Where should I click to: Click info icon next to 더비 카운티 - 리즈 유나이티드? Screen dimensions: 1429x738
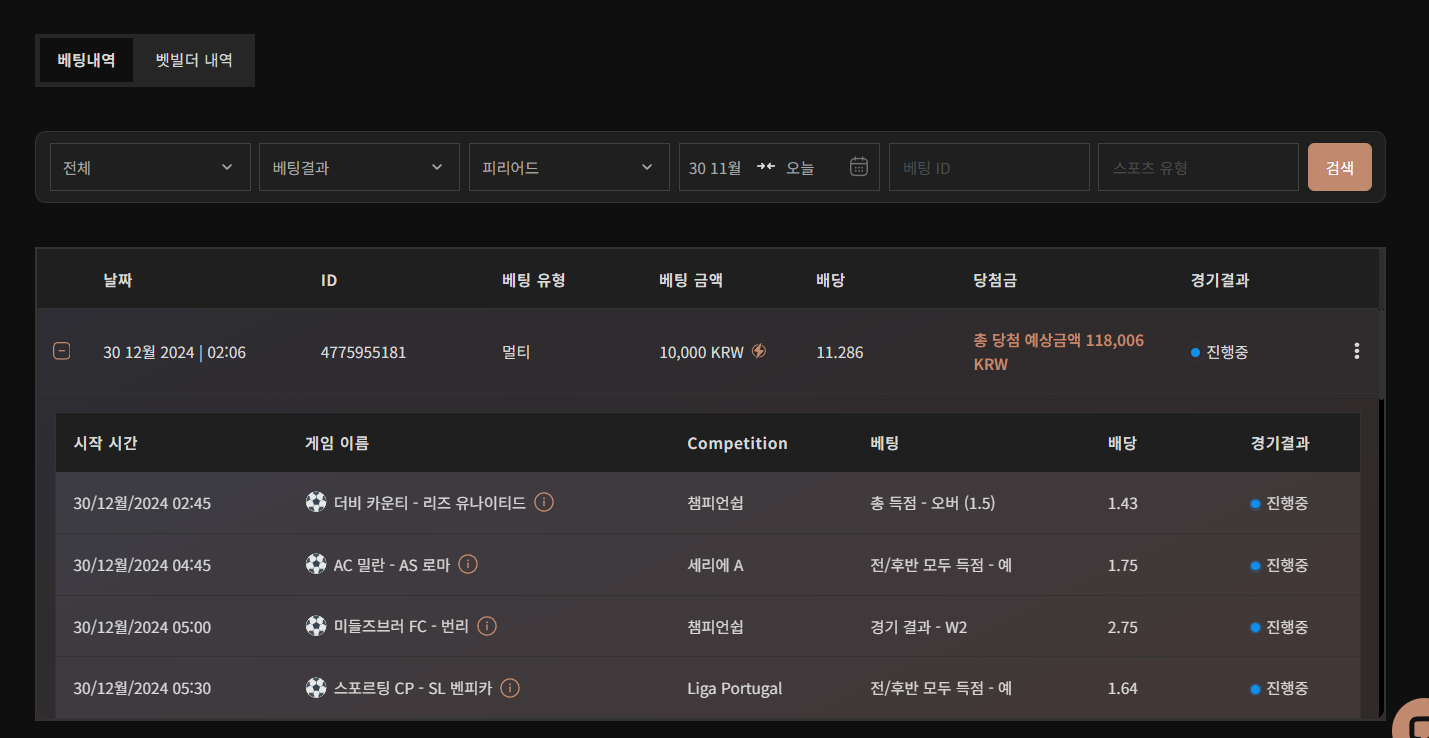544,502
